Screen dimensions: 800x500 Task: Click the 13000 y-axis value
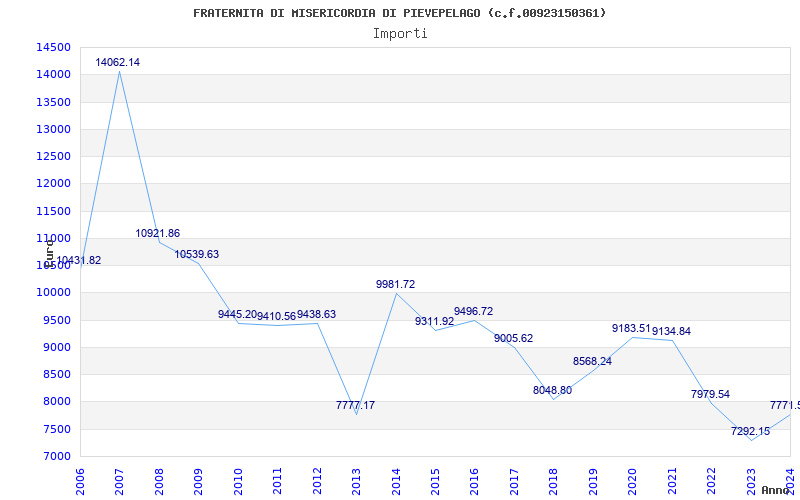pos(53,129)
